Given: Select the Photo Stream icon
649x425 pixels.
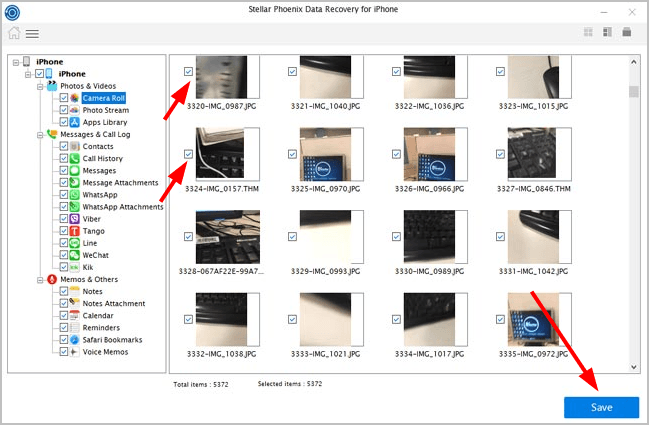Looking at the screenshot, I should [x=75, y=110].
